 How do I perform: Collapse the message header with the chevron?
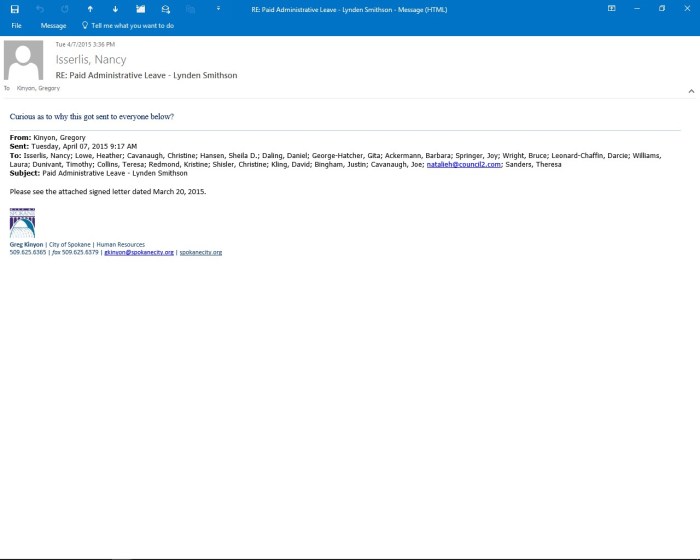(x=691, y=91)
